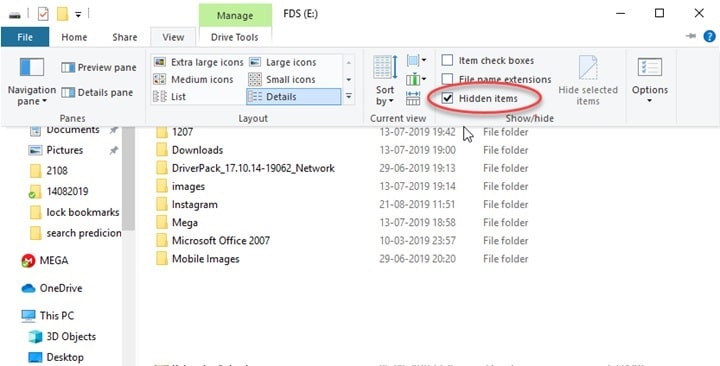The height and width of the screenshot is (366, 720).
Task: Open the Group by dropdown icon
Action: [x=416, y=60]
